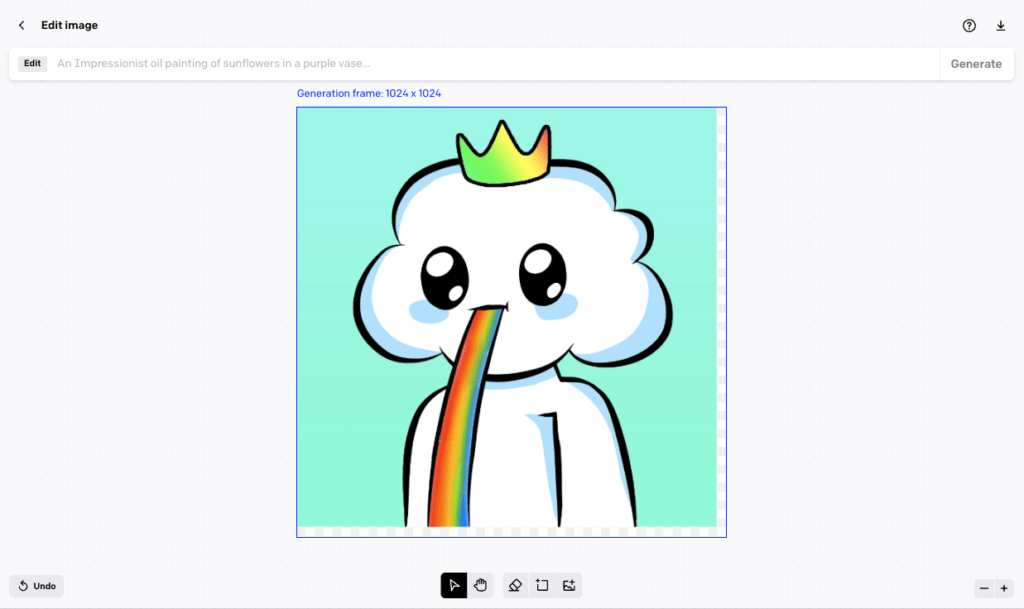This screenshot has height=609, width=1024.
Task: Click the Generate button
Action: coord(975,64)
